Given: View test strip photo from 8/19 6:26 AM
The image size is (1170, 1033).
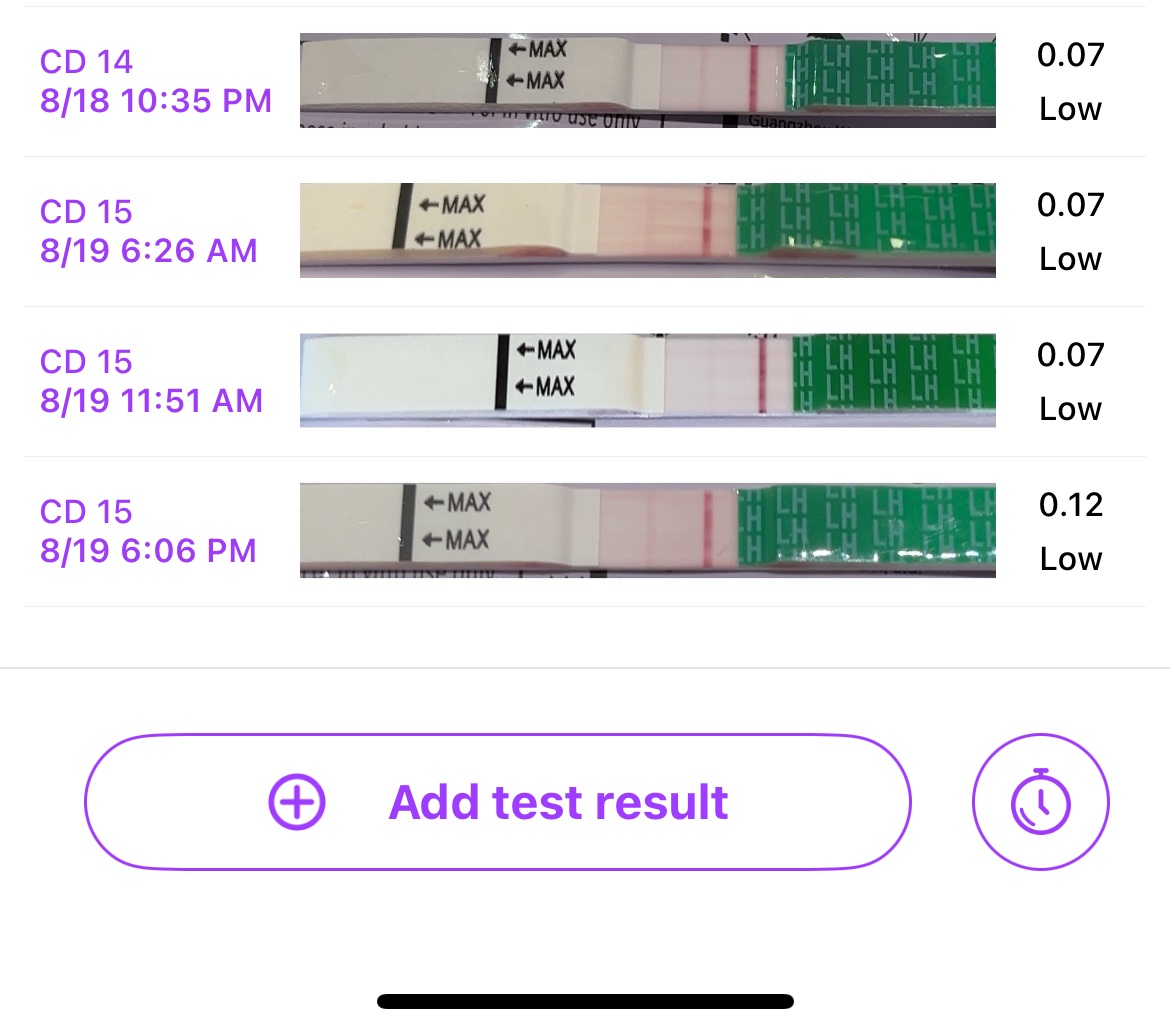Looking at the screenshot, I should coord(647,230).
